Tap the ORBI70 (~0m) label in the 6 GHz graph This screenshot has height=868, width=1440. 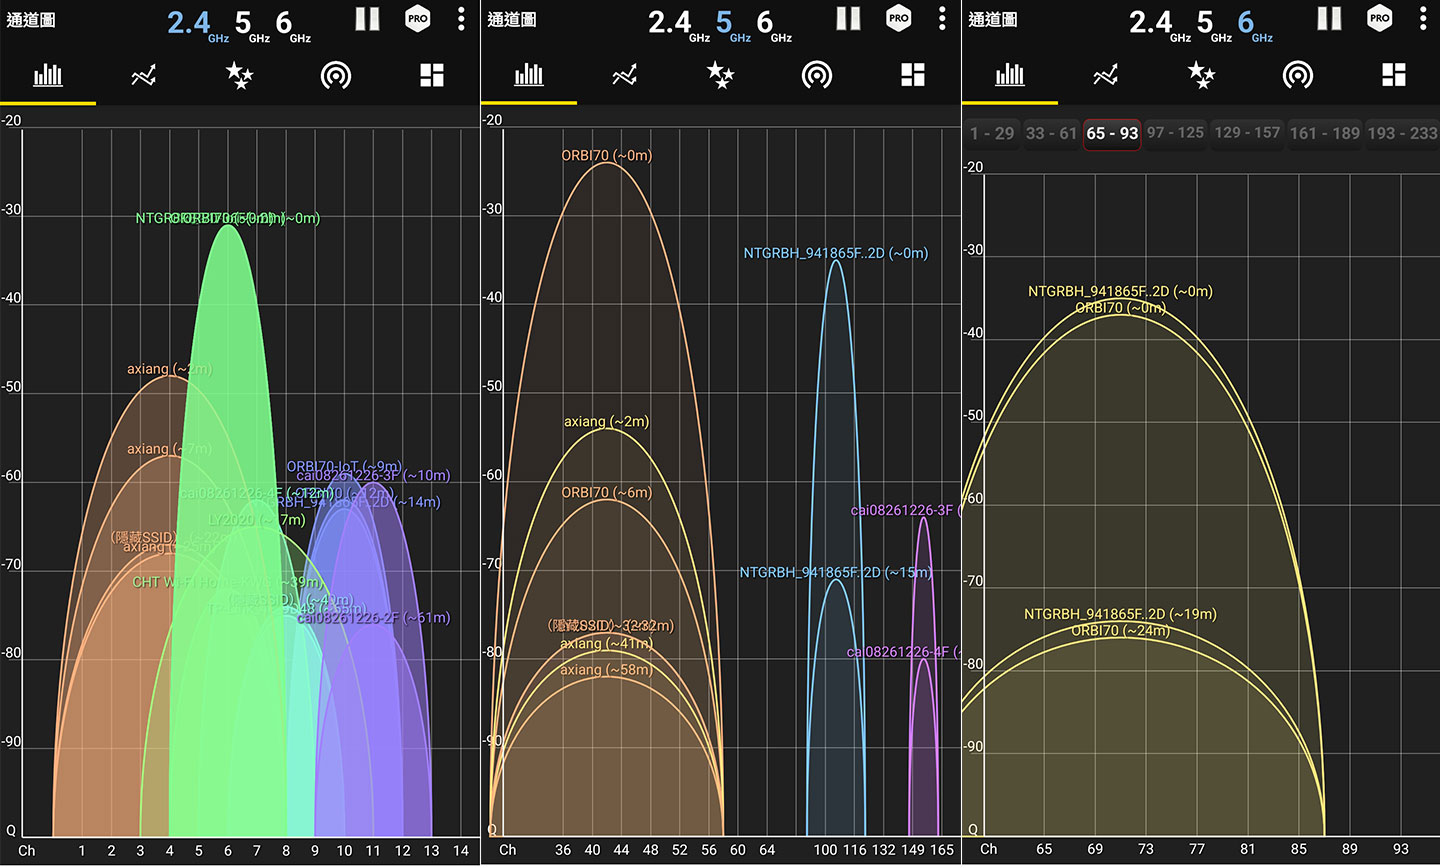click(x=1120, y=307)
